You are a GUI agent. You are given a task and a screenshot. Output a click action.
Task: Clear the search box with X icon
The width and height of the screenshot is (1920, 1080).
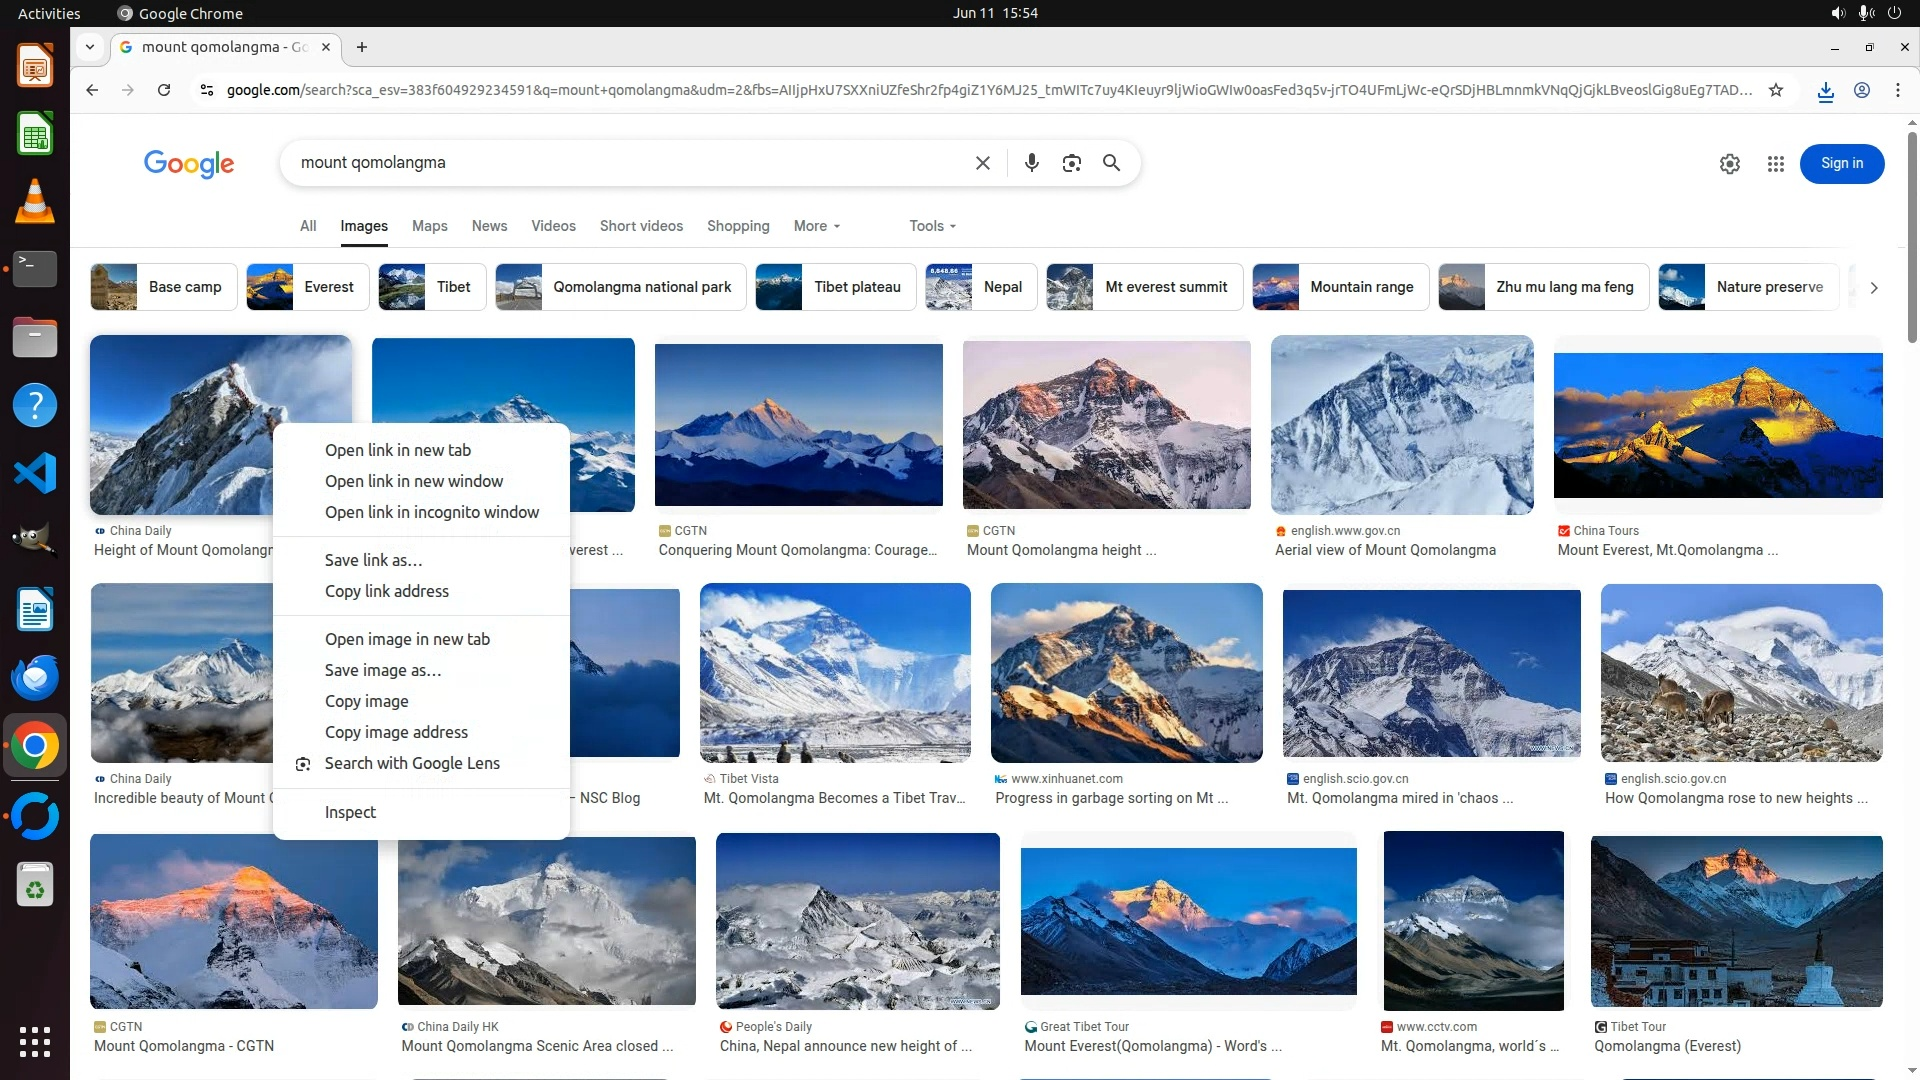coord(982,163)
